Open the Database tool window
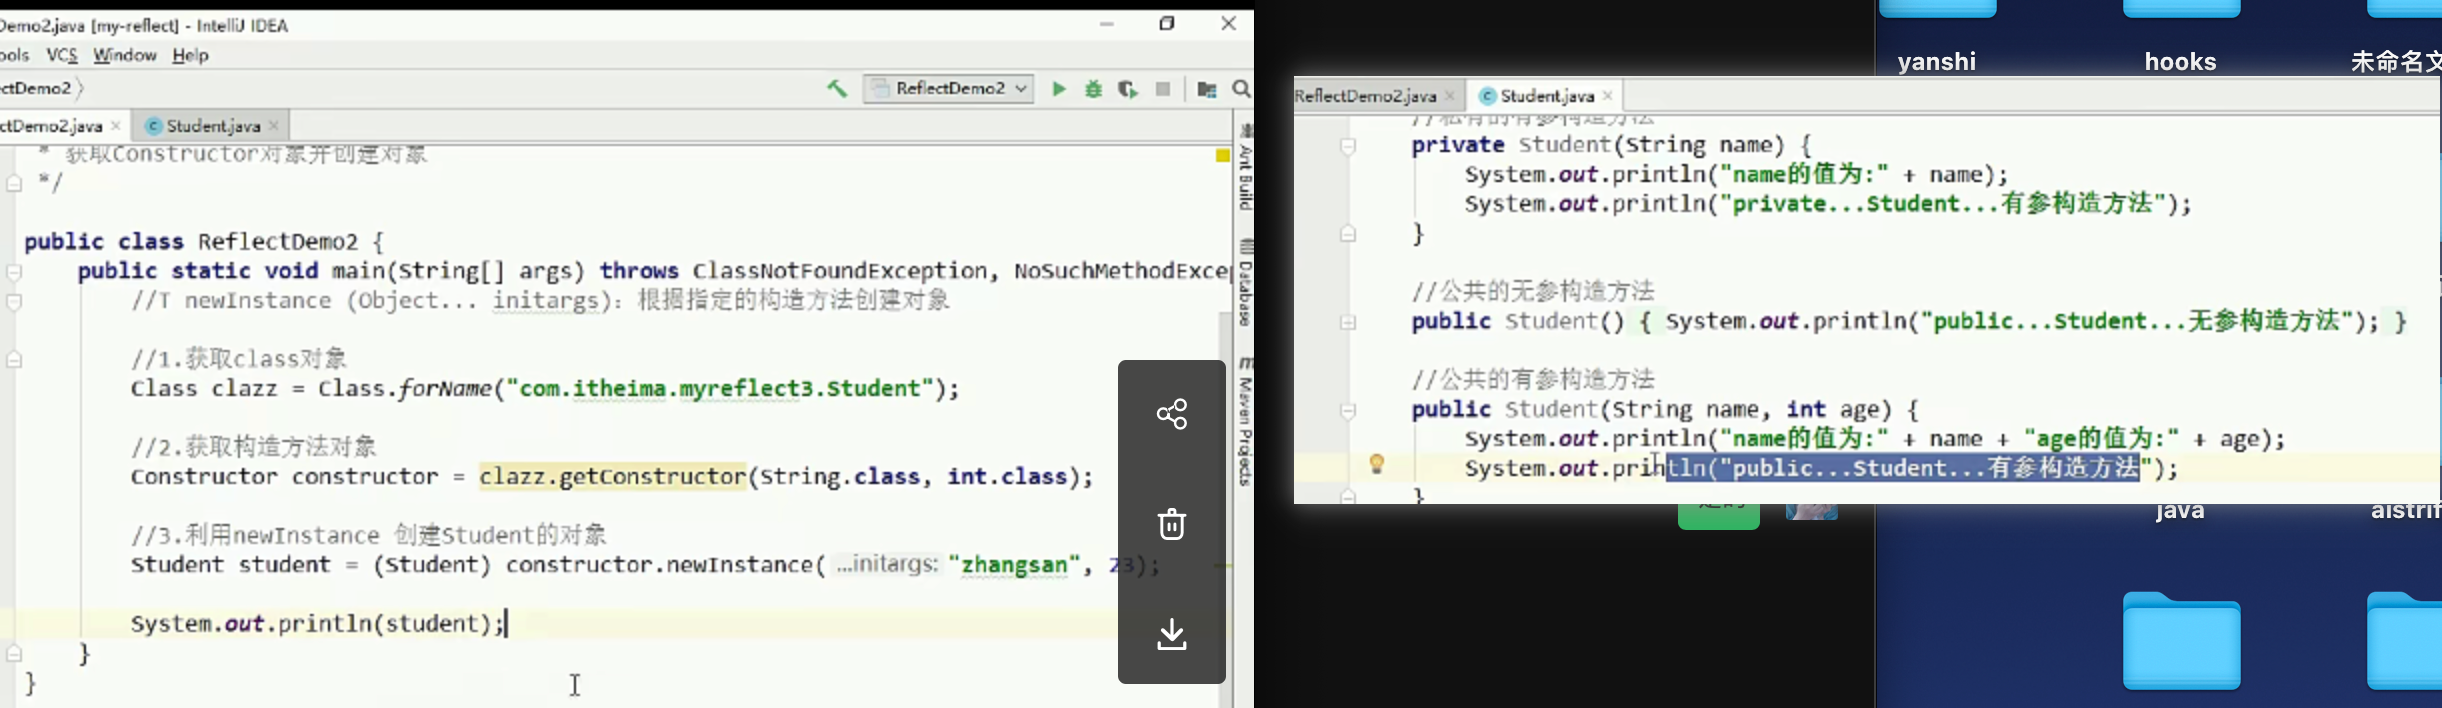 1245,283
